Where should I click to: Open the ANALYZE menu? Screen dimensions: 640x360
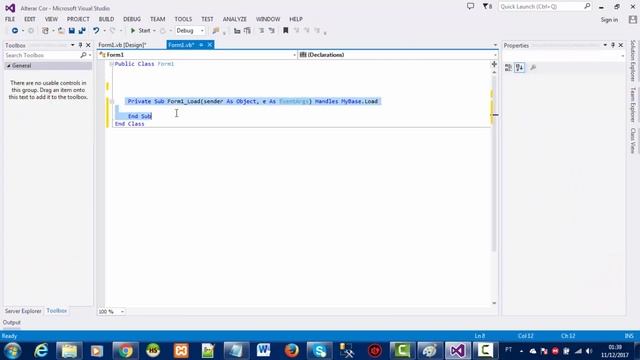tap(235, 19)
